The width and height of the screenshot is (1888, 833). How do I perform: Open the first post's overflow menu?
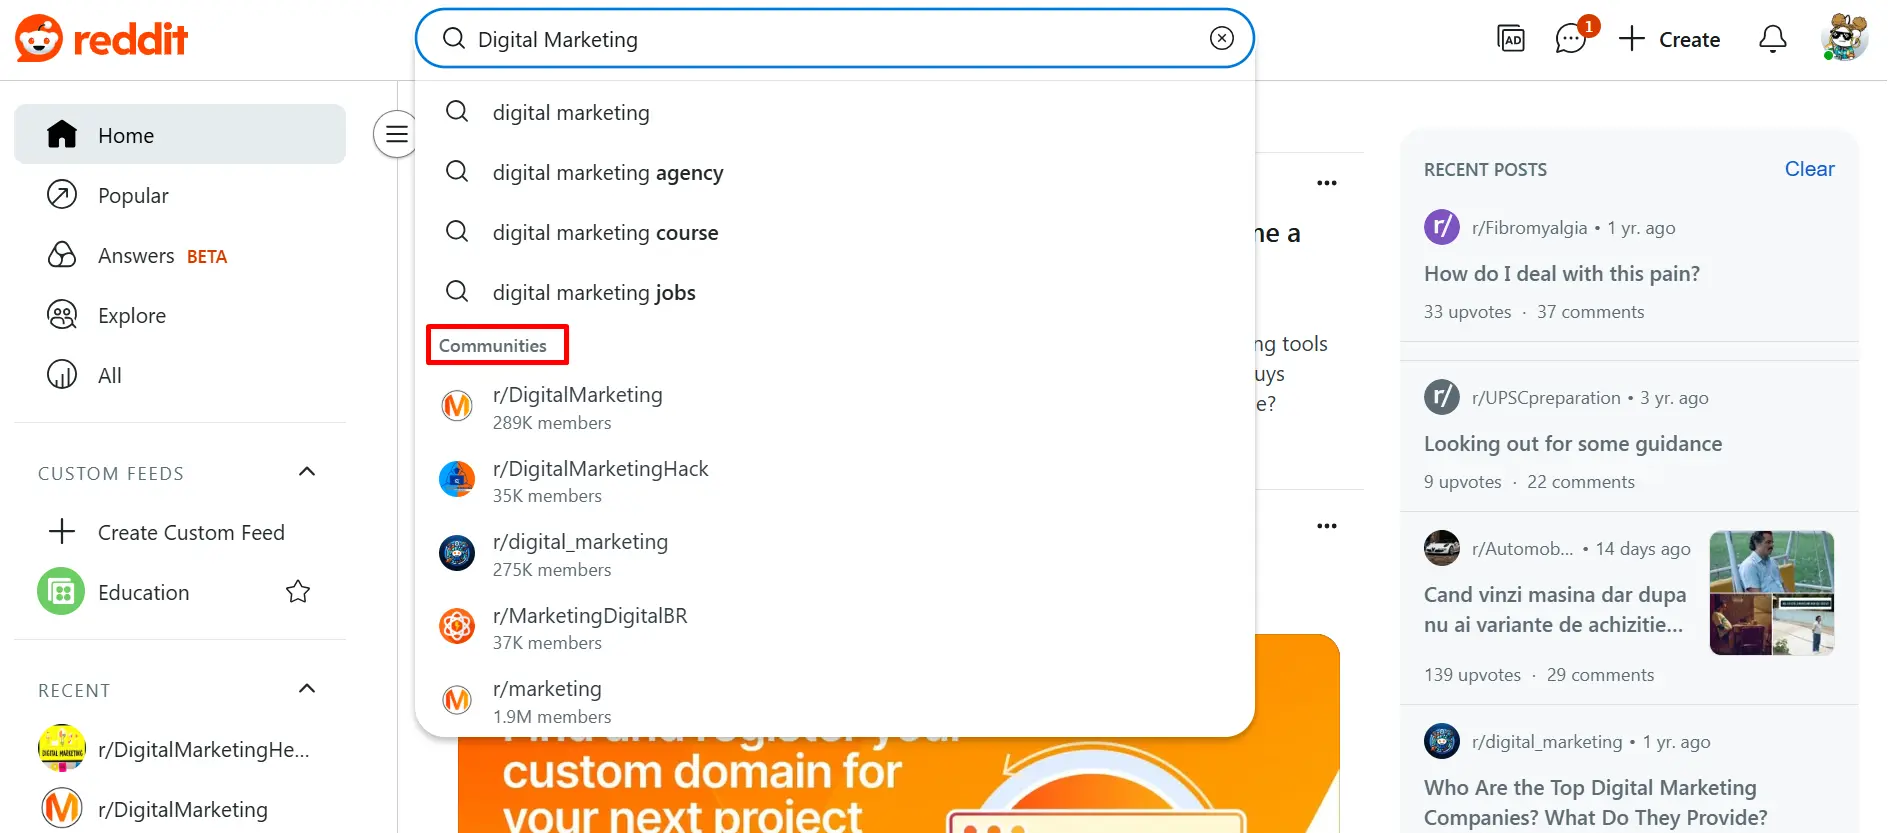[1326, 183]
